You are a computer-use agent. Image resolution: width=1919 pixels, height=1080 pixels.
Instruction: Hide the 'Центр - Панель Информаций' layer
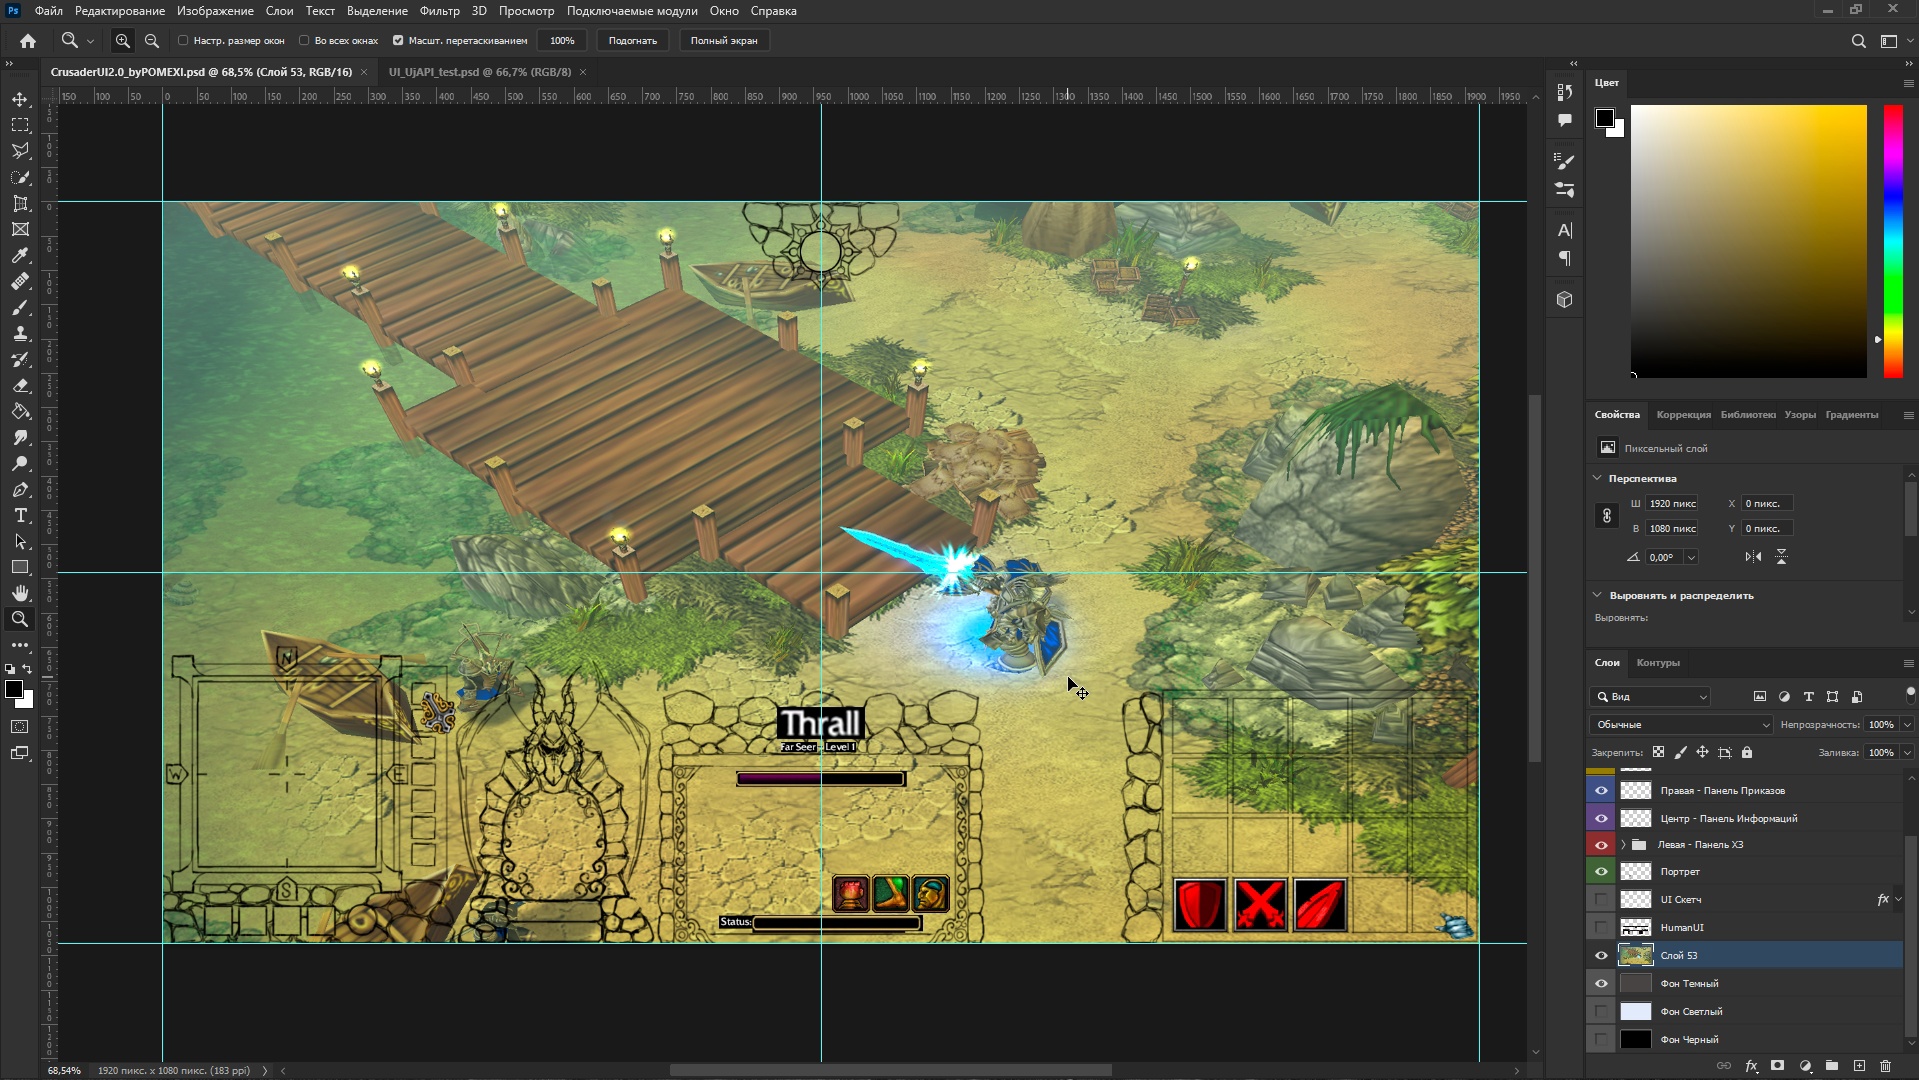[x=1601, y=818]
